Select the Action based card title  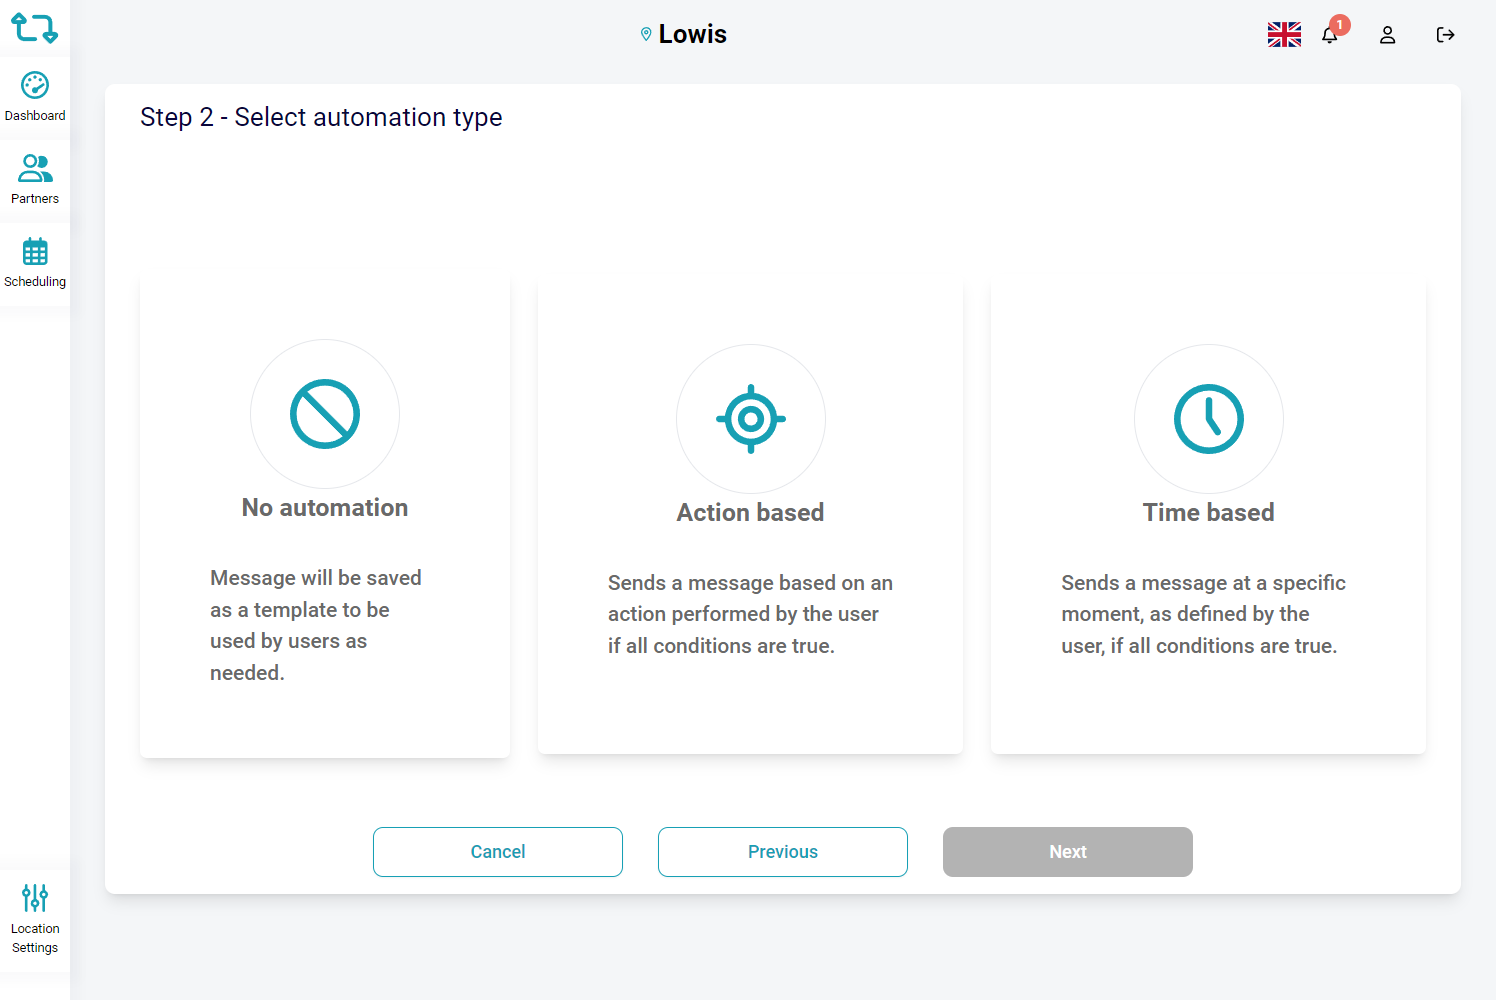tap(751, 513)
